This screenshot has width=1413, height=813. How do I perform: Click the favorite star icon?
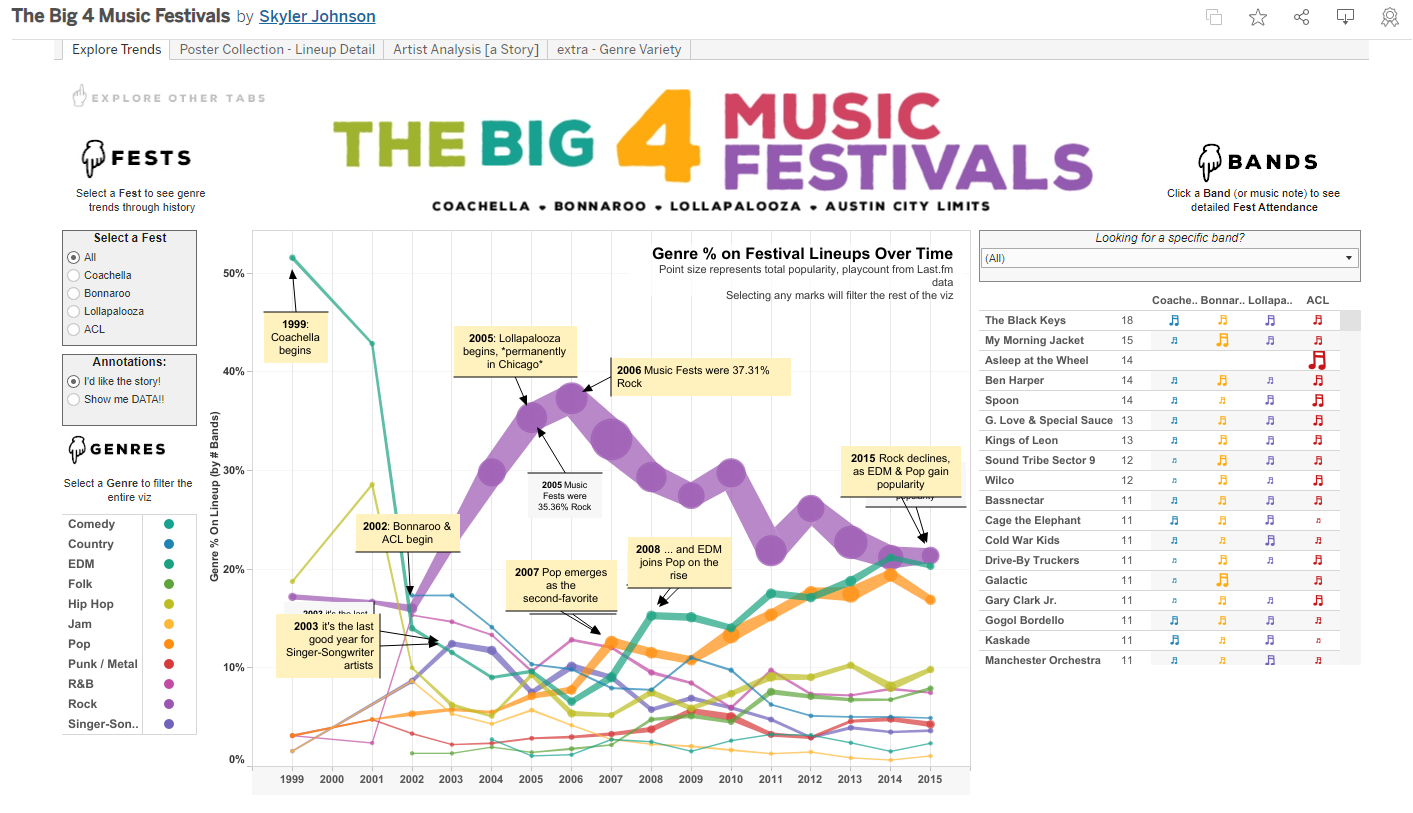[x=1258, y=17]
